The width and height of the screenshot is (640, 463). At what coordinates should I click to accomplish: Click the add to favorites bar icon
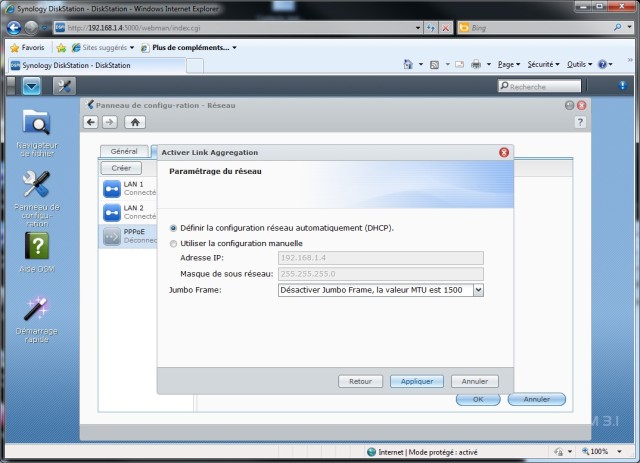pyautogui.click(x=61, y=48)
